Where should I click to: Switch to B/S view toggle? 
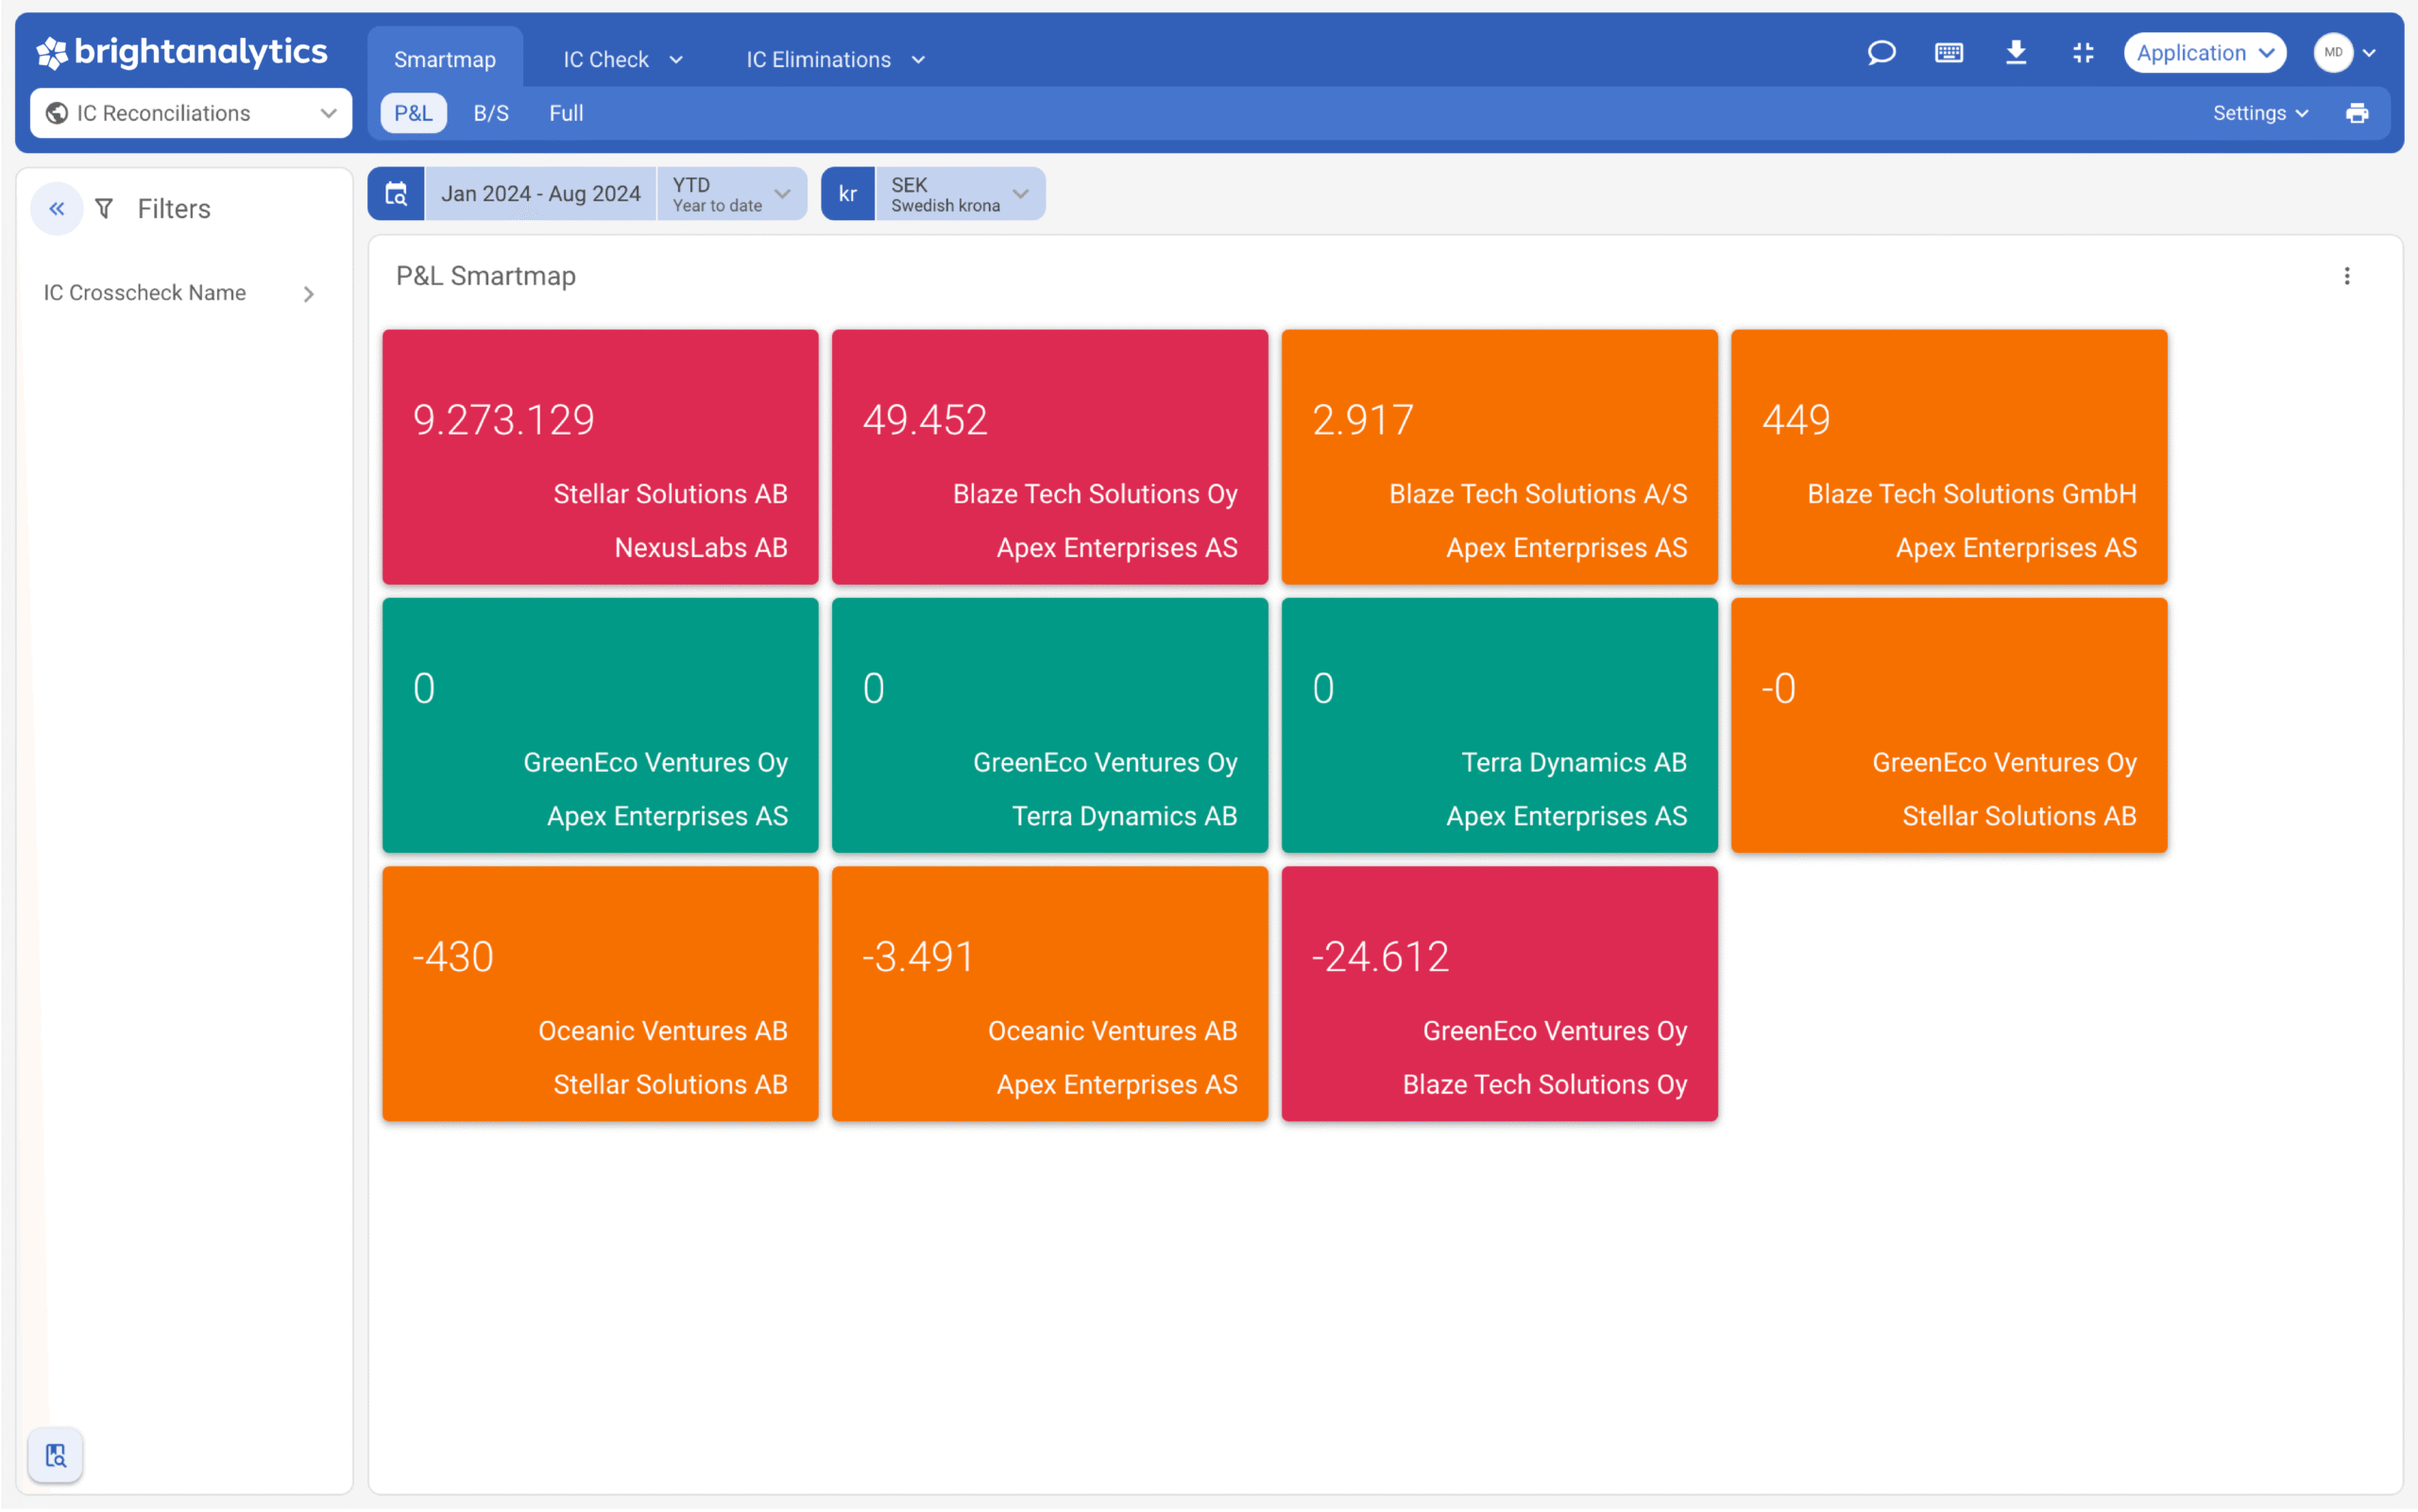click(491, 113)
